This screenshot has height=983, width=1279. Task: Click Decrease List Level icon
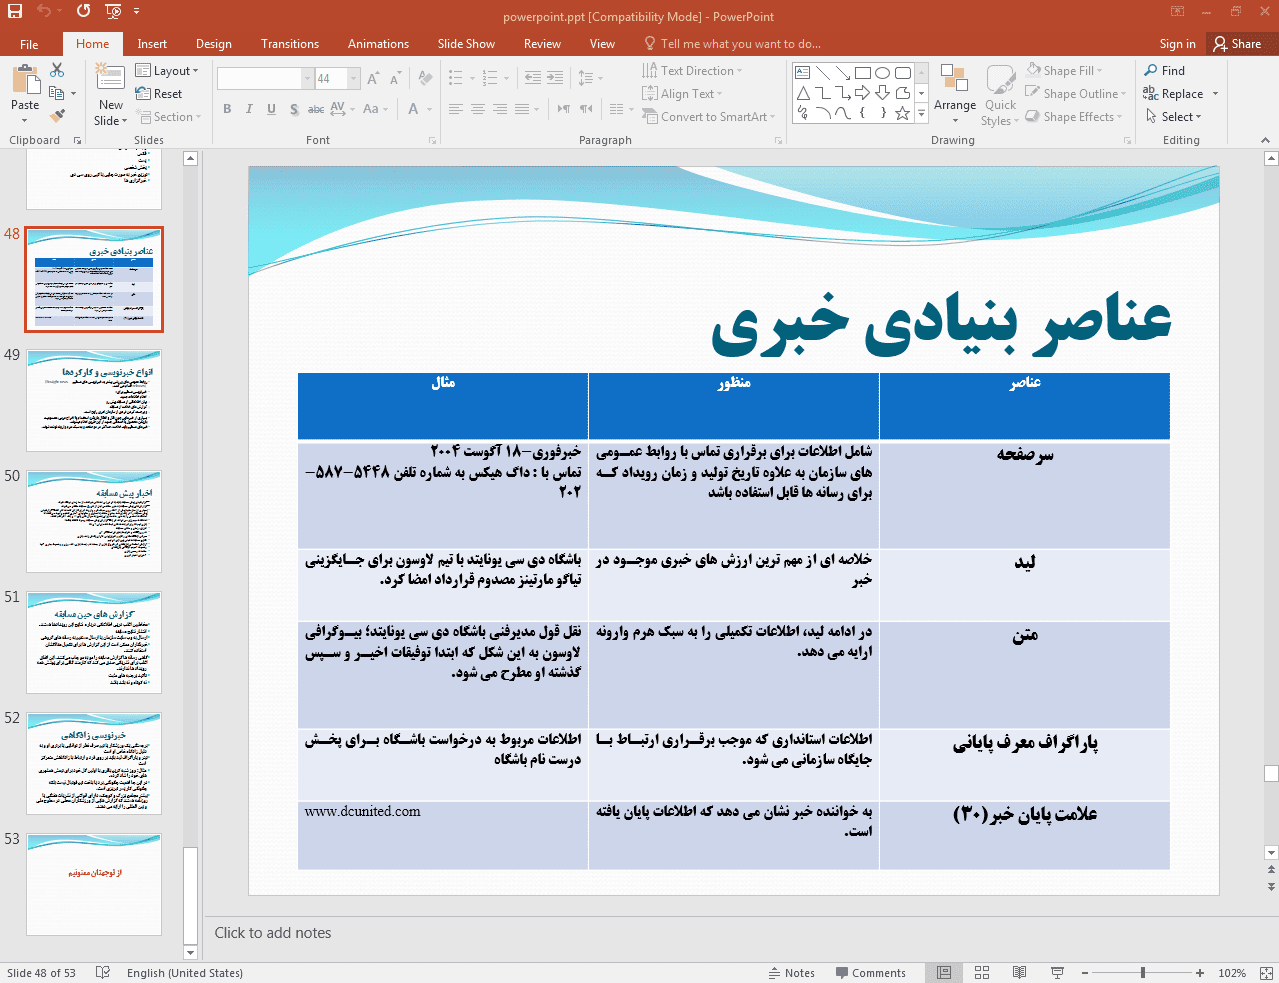533,78
